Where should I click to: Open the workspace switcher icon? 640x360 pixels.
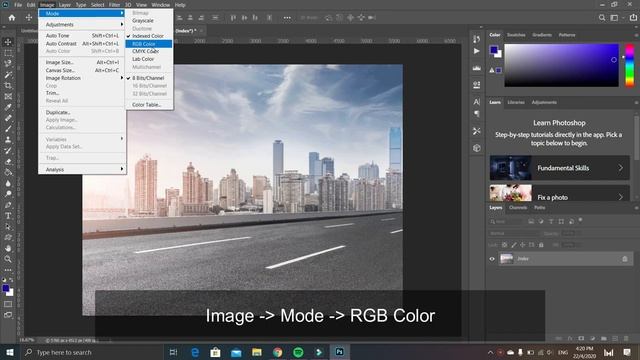614,18
